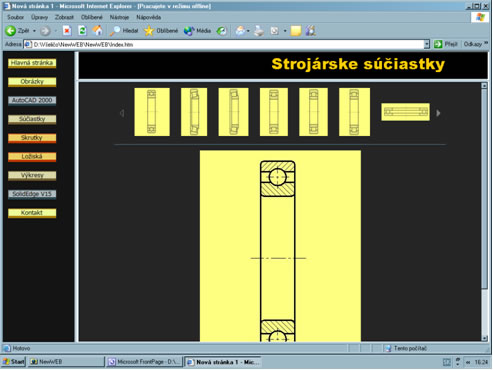Click the Home icon in toolbar
493x370 pixels.
(x=97, y=31)
